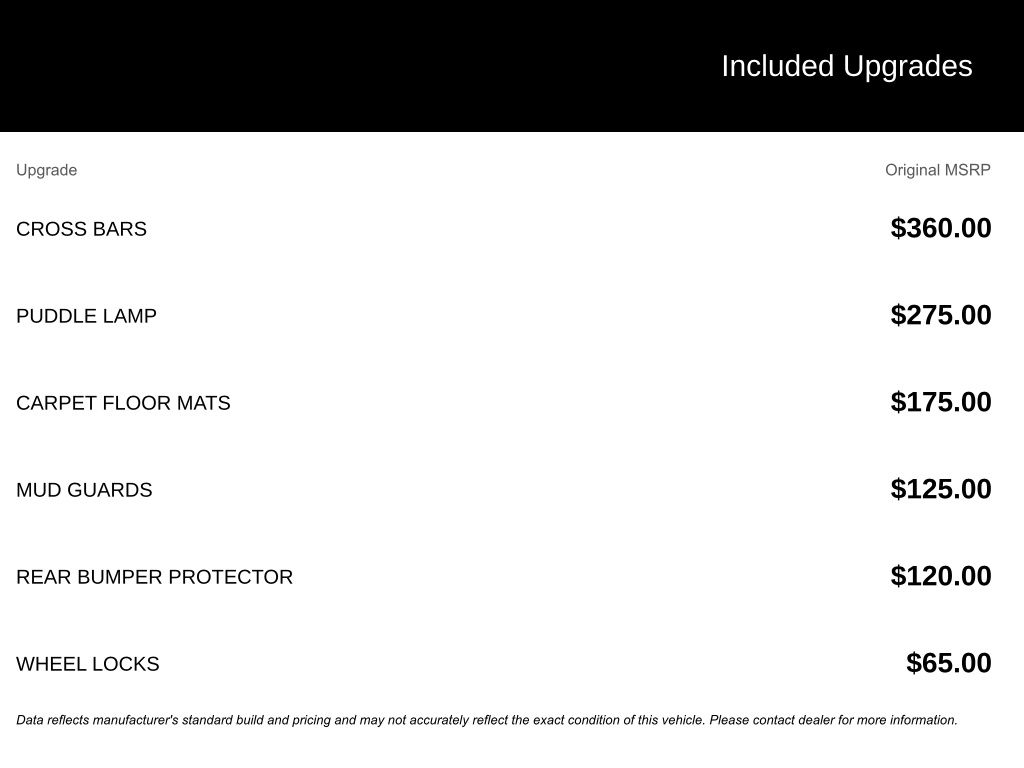This screenshot has height=768, width=1024.
Task: Click the "Original MSRP" column header
Action: tap(937, 170)
